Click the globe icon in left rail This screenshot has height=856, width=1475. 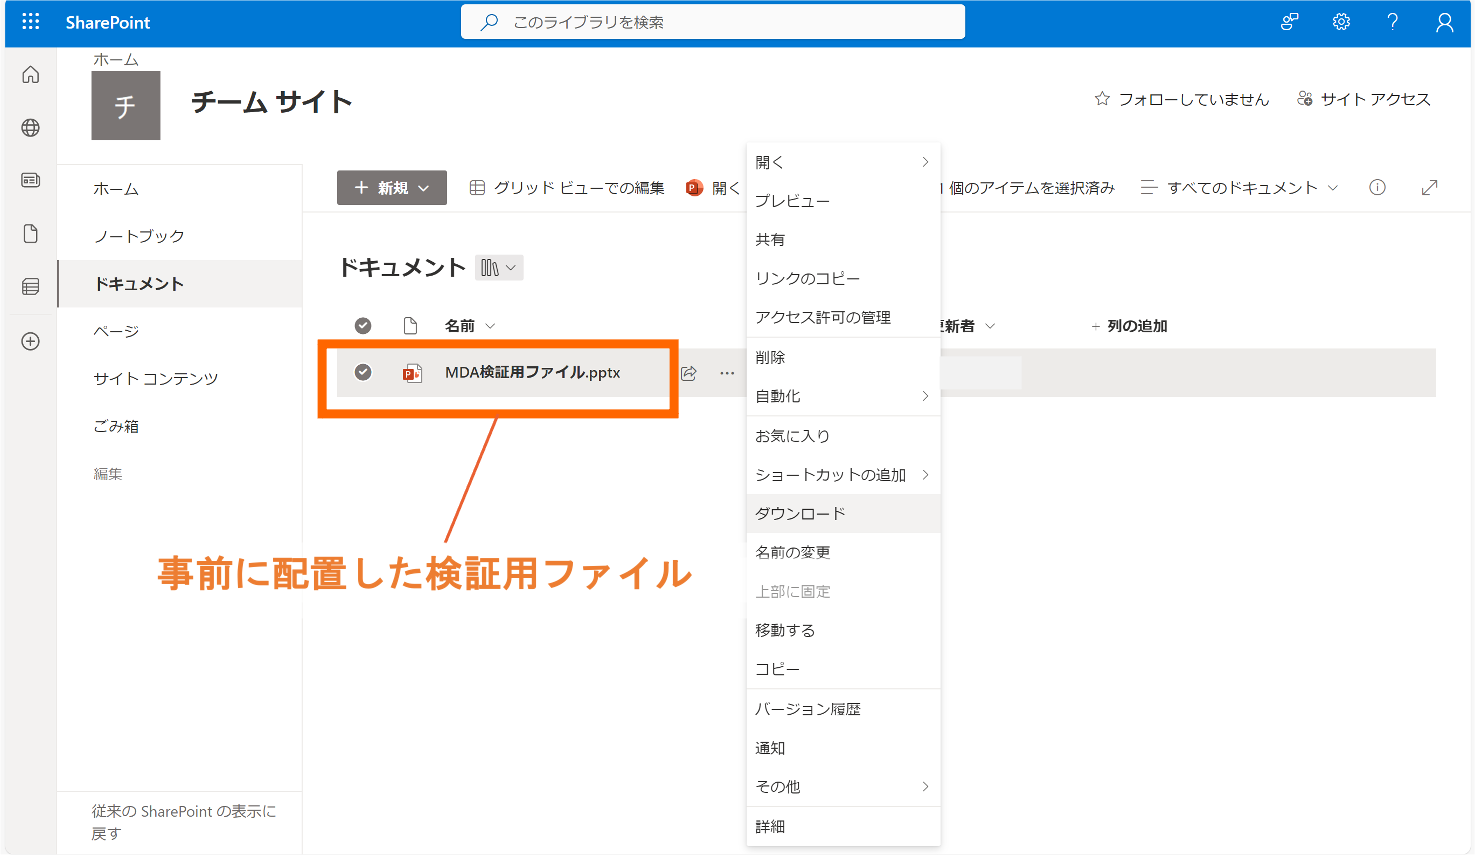pos(31,128)
